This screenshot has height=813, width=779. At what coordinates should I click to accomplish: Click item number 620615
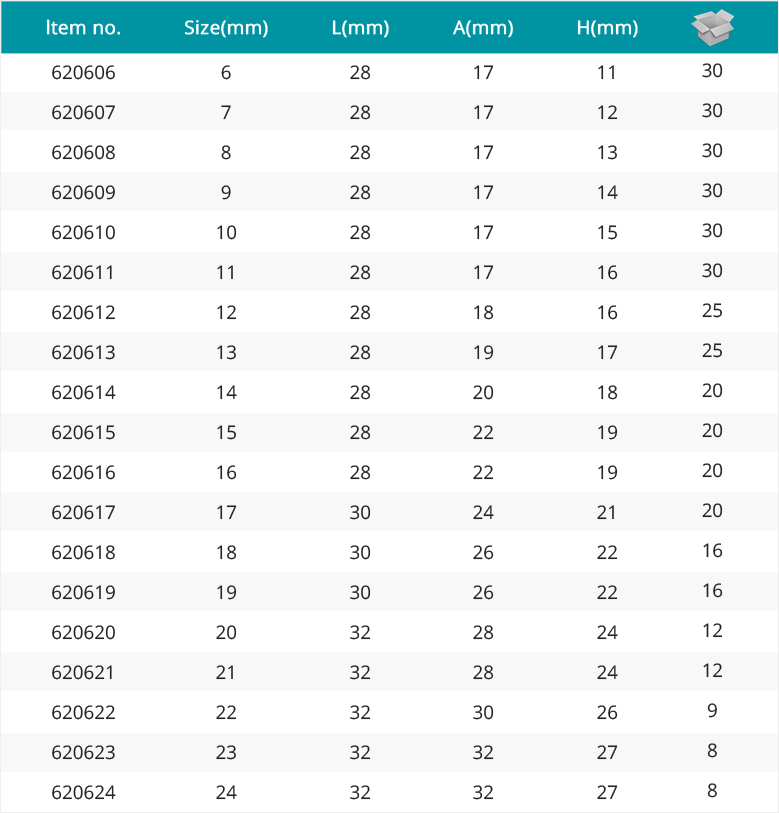click(83, 432)
